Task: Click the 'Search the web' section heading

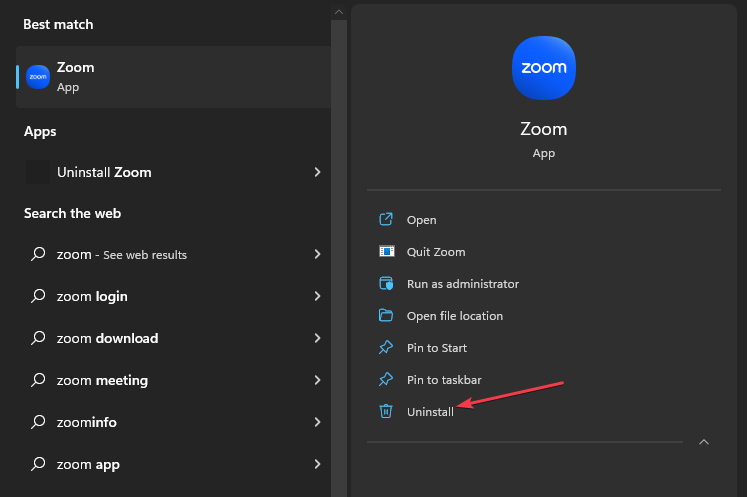Action: 72,213
